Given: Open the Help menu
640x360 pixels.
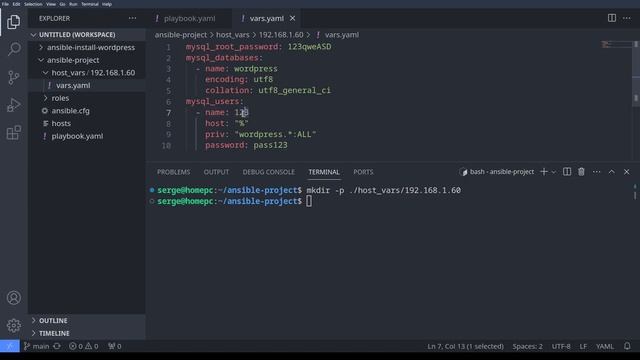Looking at the screenshot, I should click(x=107, y=4).
